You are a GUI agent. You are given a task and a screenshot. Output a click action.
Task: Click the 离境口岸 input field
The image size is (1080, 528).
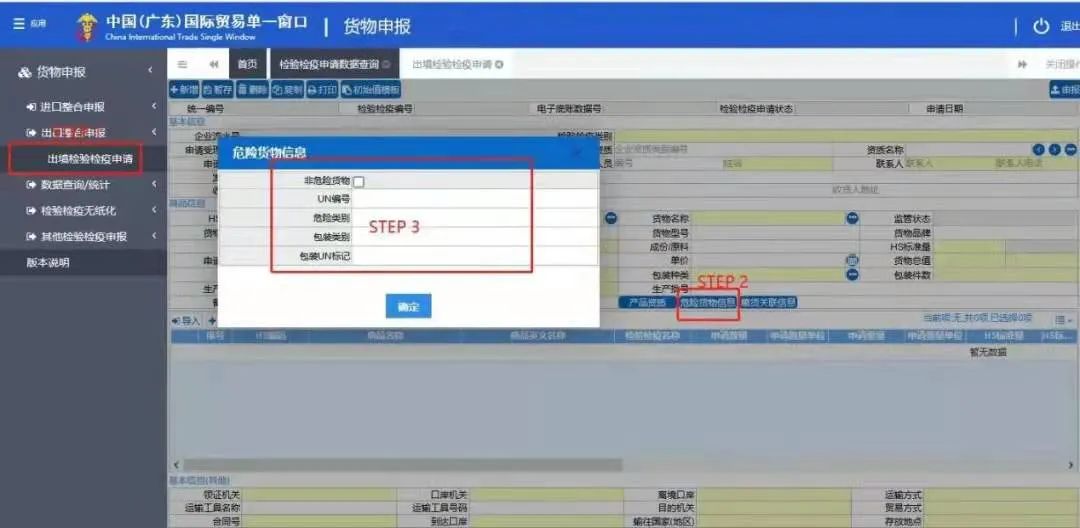tap(774, 495)
